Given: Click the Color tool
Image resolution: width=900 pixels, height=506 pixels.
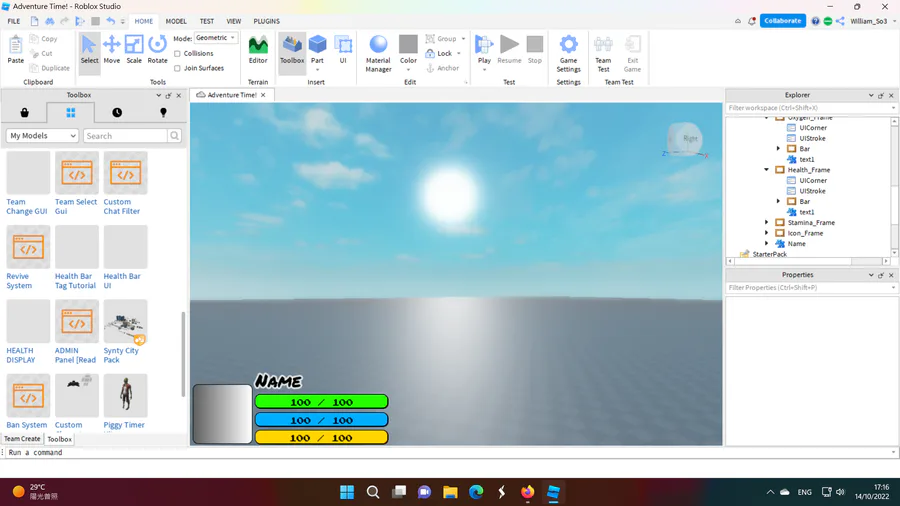Looking at the screenshot, I should (408, 49).
